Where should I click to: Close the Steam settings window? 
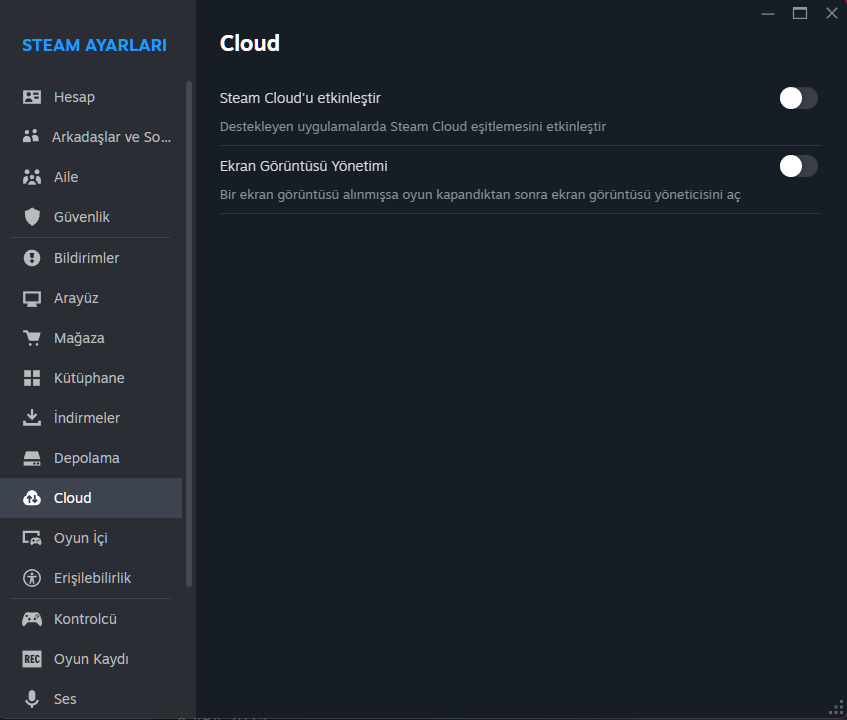click(832, 14)
